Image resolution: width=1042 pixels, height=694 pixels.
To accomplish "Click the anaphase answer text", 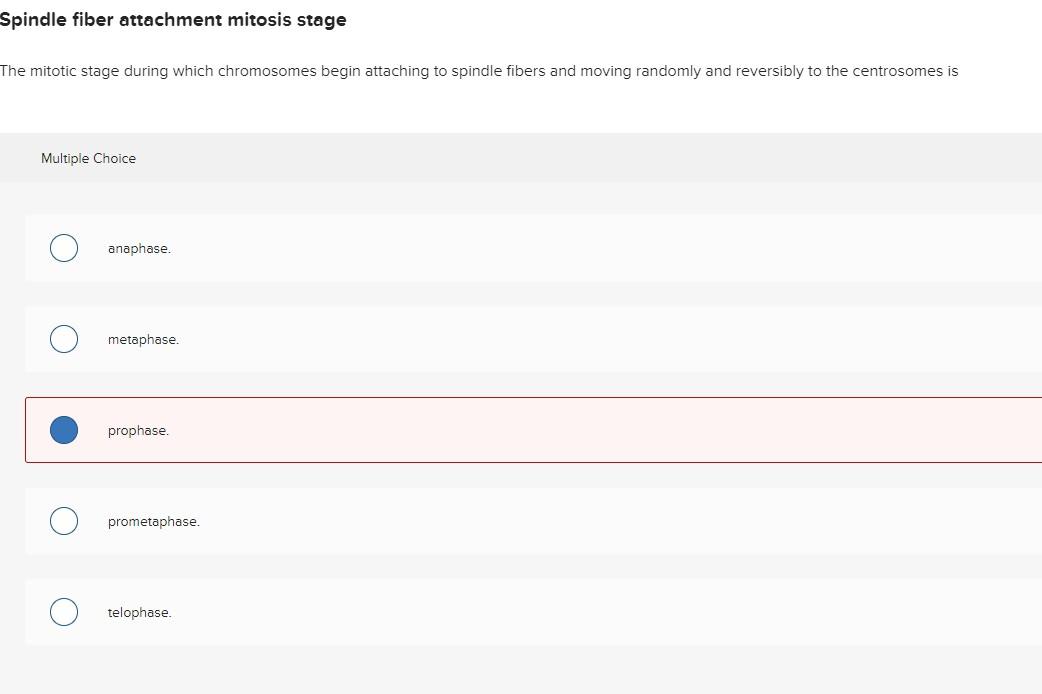I will click(x=139, y=248).
